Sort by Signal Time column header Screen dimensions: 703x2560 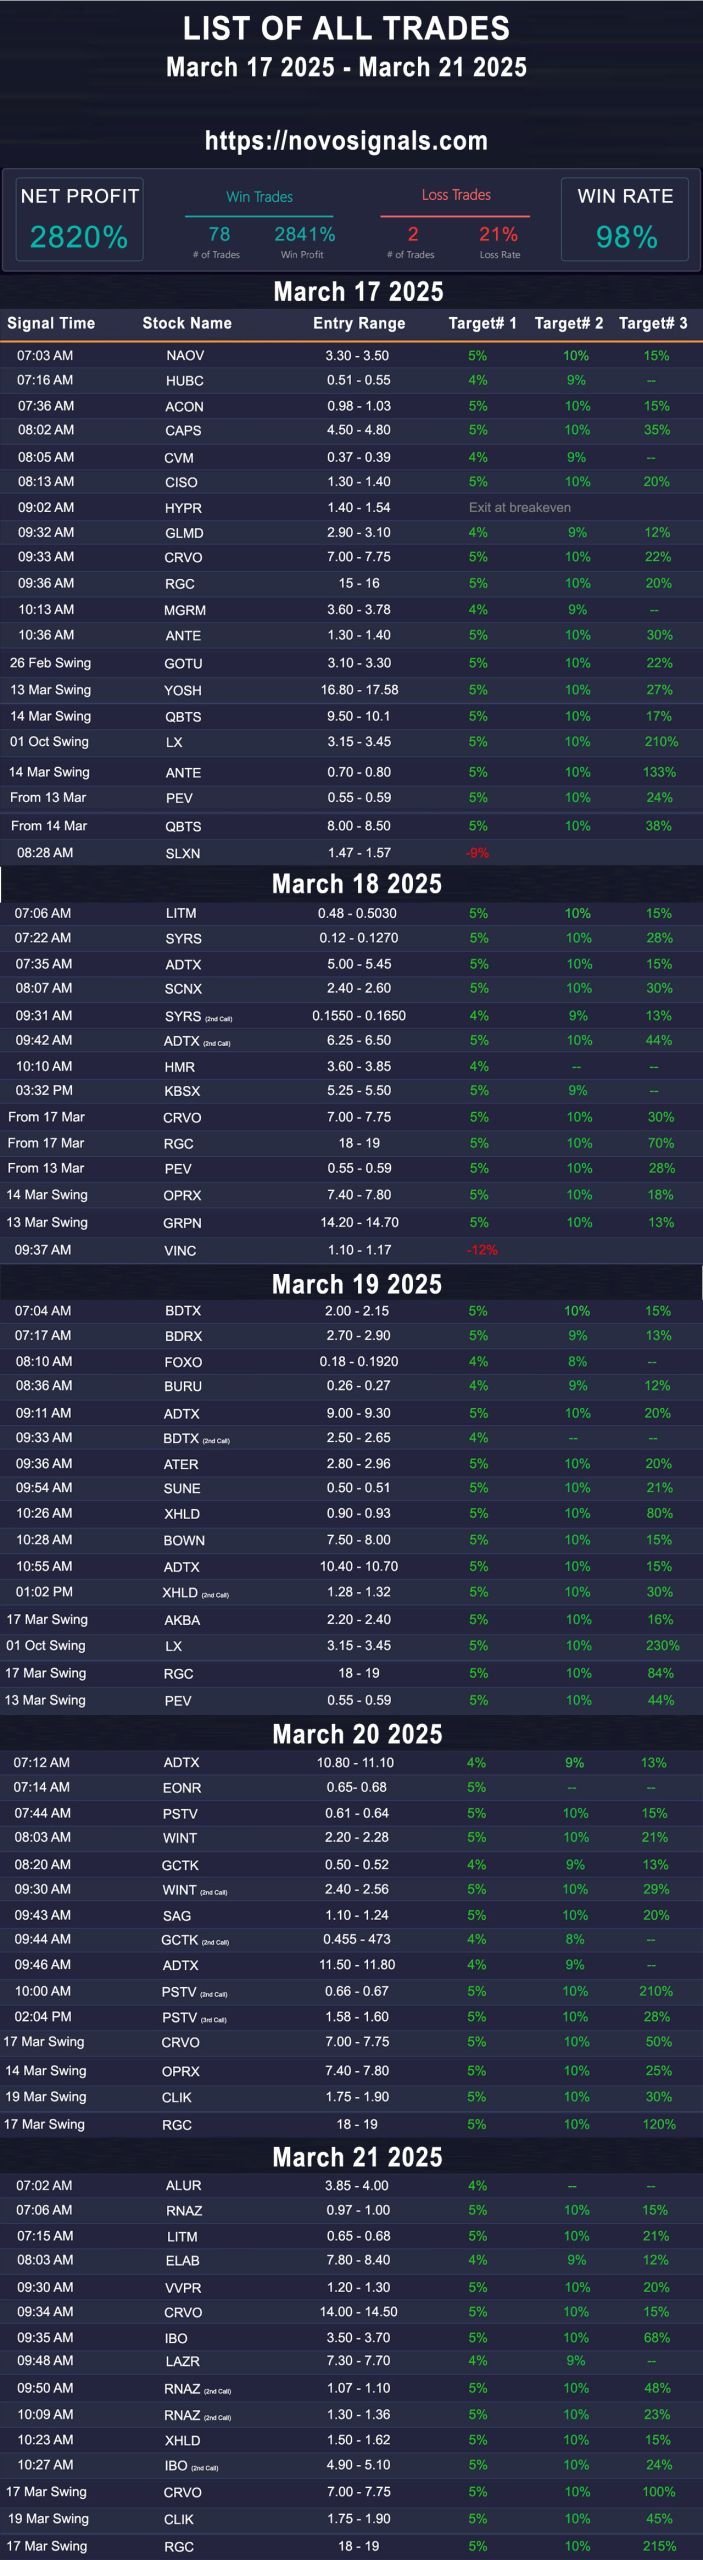(51, 323)
